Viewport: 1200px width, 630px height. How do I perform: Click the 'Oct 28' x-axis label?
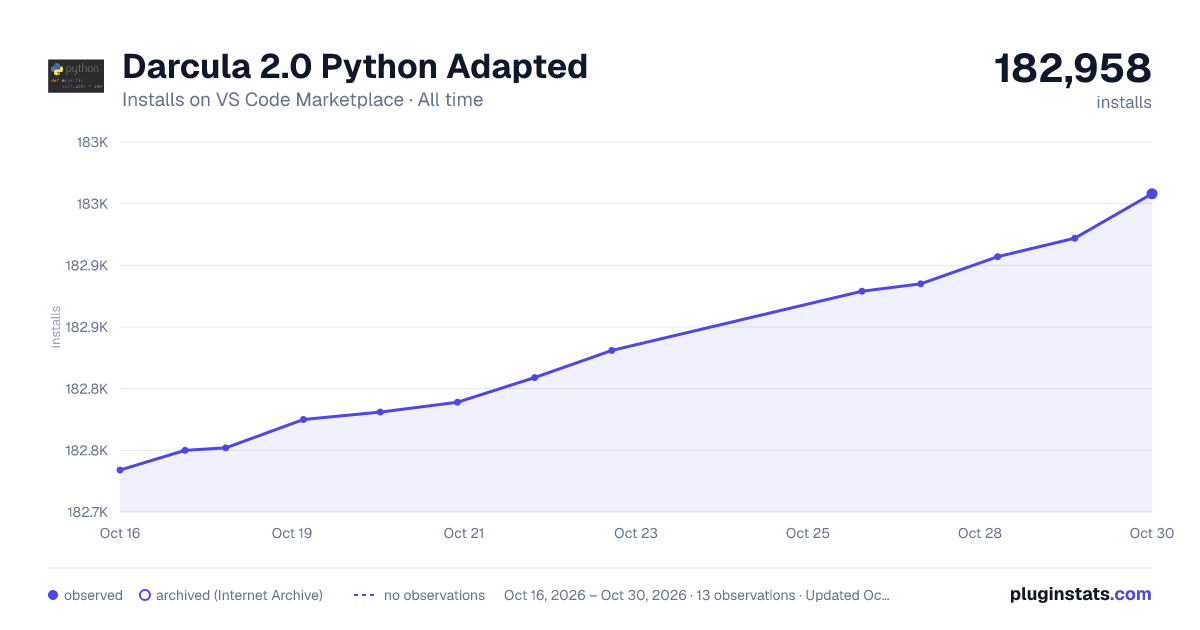980,533
